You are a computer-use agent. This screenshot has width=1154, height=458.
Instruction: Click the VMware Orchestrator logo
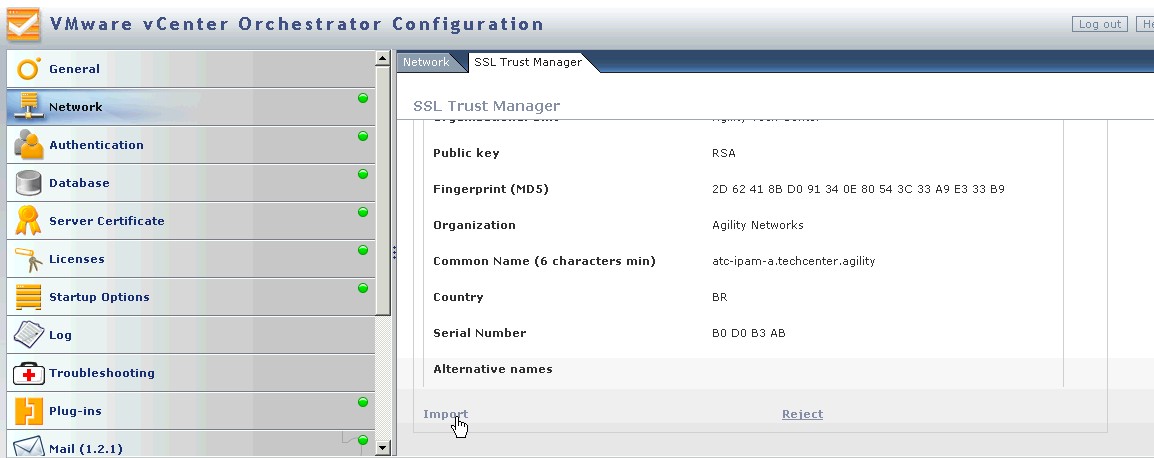click(25, 24)
